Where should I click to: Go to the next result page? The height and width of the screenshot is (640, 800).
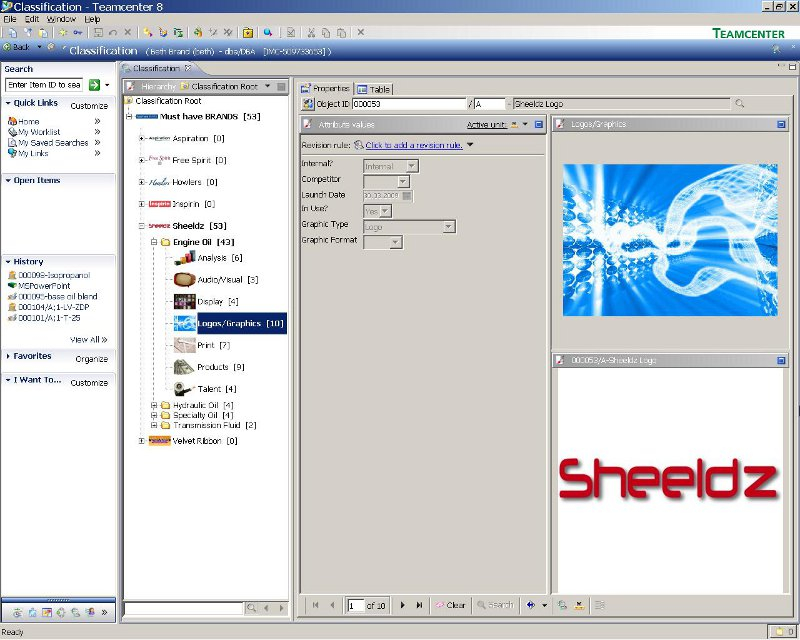click(403, 605)
